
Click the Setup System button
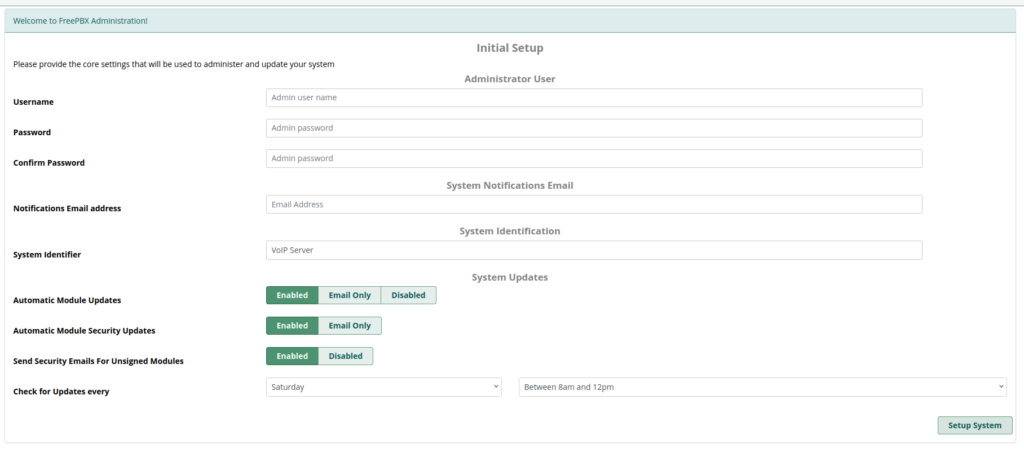click(x=975, y=425)
